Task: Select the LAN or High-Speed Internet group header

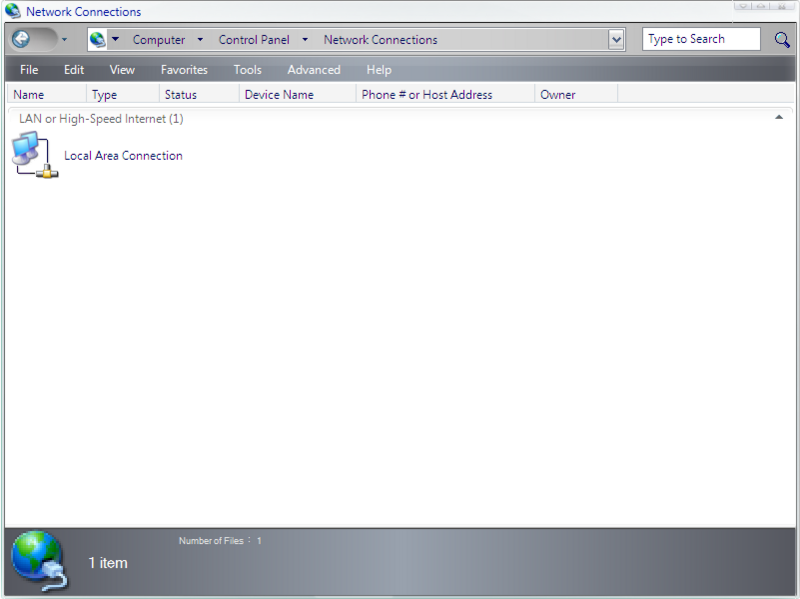Action: [x=101, y=119]
